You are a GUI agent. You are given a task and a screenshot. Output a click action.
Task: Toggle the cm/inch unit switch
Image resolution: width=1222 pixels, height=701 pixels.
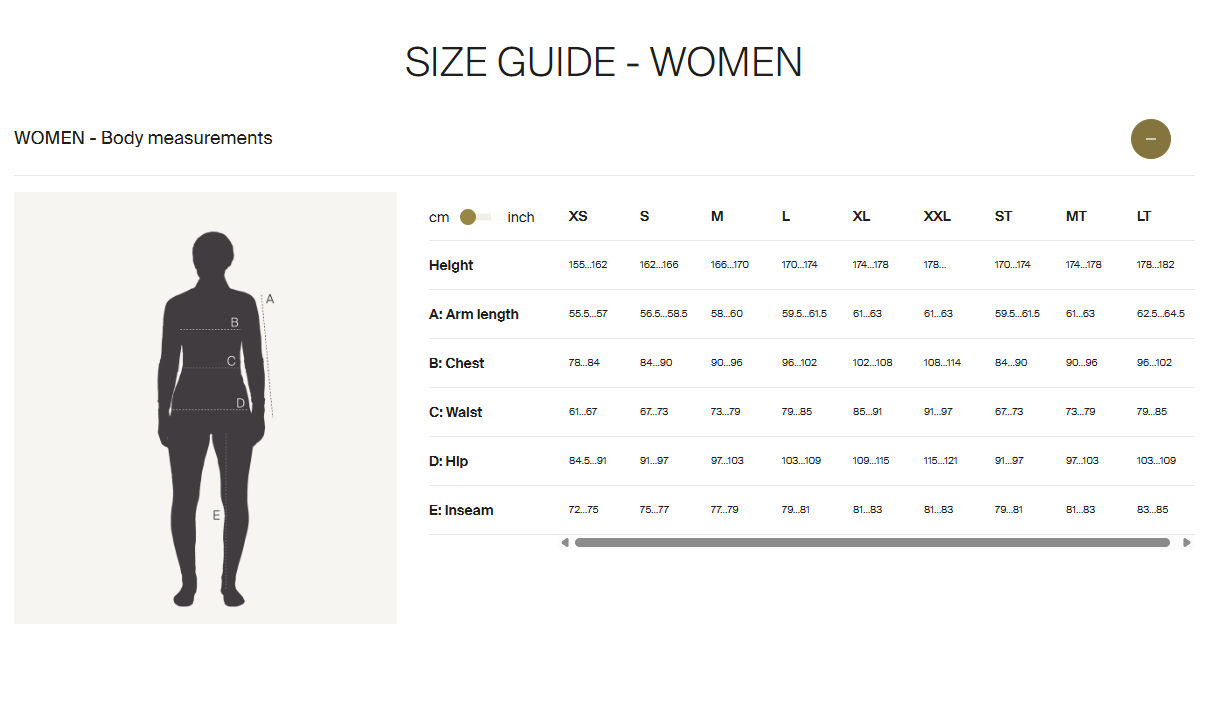(x=476, y=217)
